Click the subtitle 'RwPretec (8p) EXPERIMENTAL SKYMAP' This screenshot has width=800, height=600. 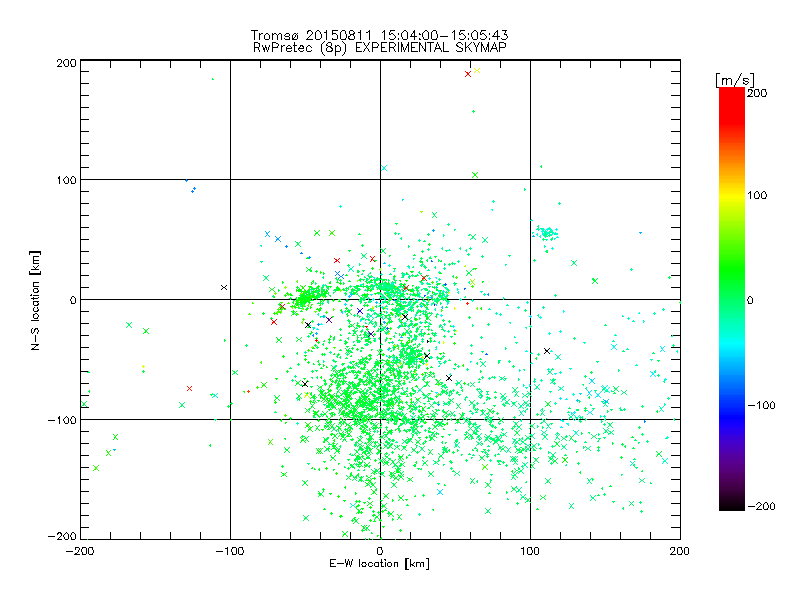tap(380, 48)
